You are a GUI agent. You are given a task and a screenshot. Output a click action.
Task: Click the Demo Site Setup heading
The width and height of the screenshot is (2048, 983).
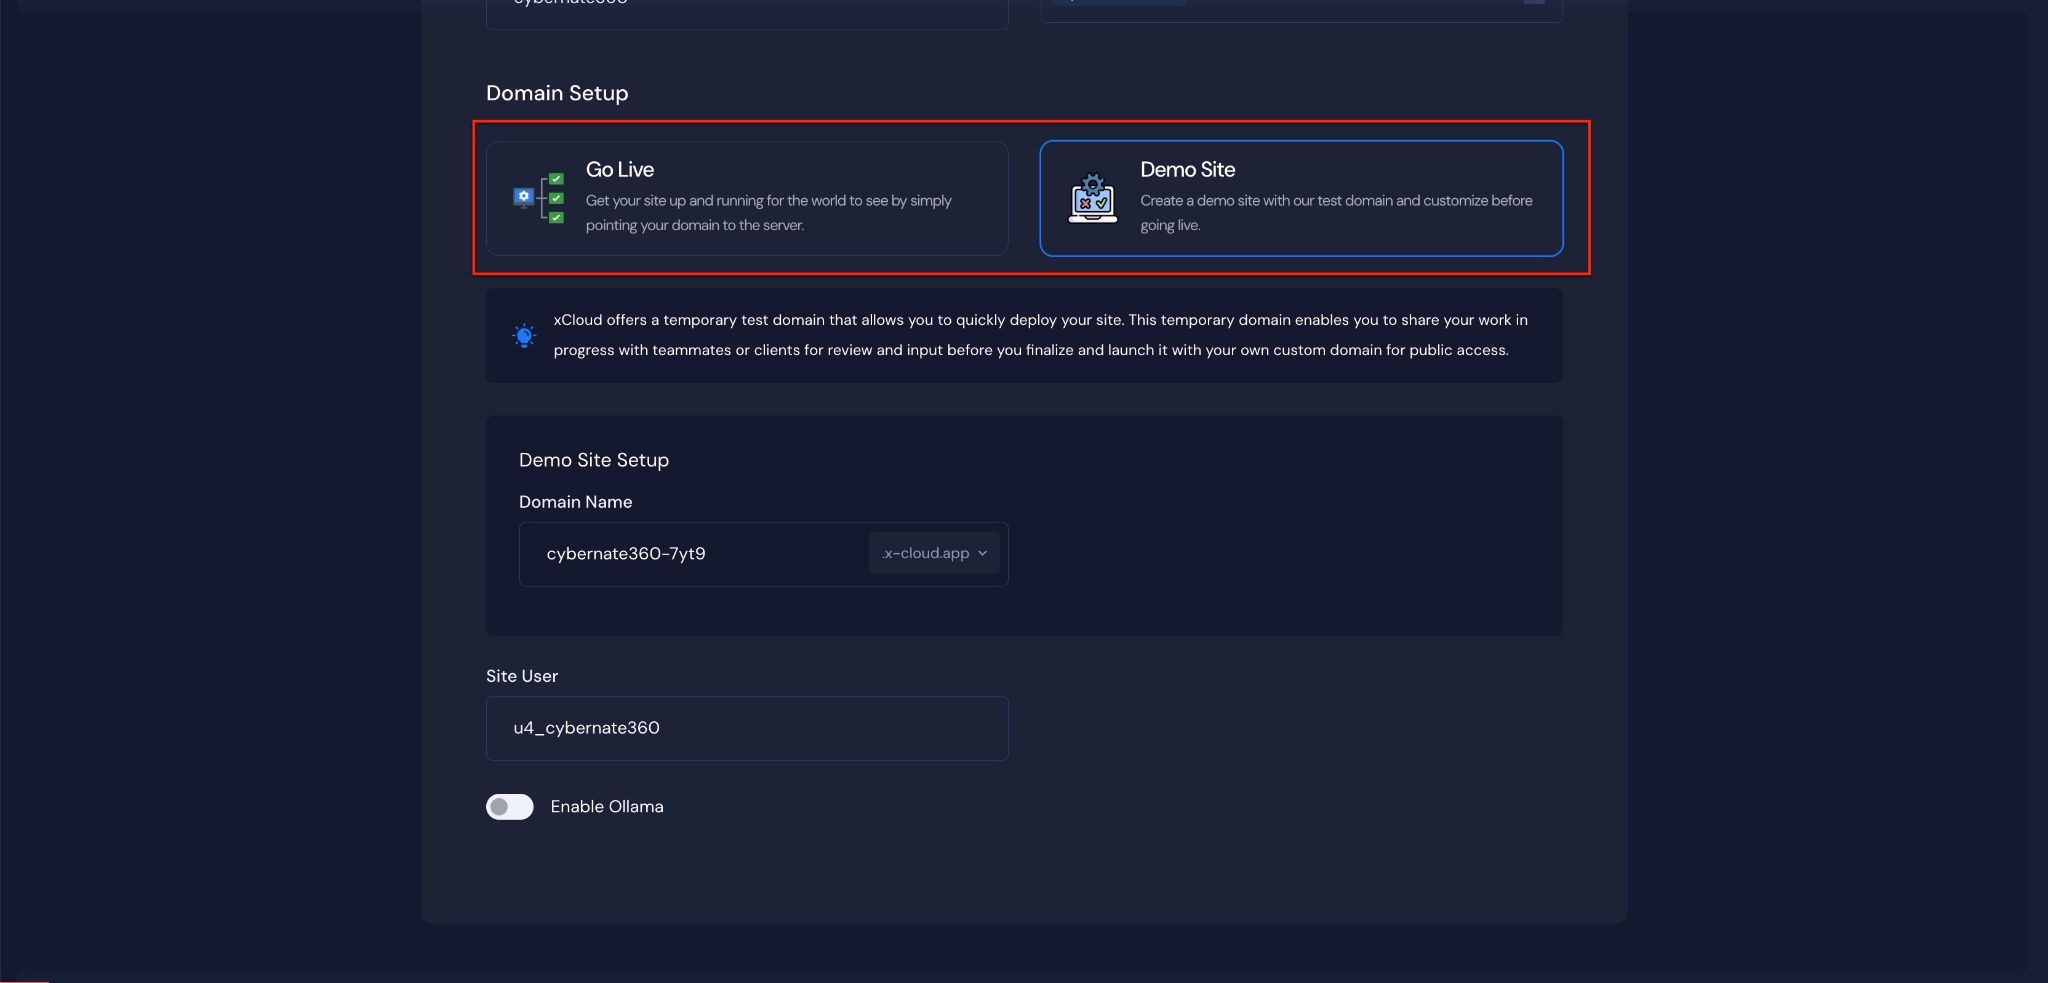tap(593, 460)
